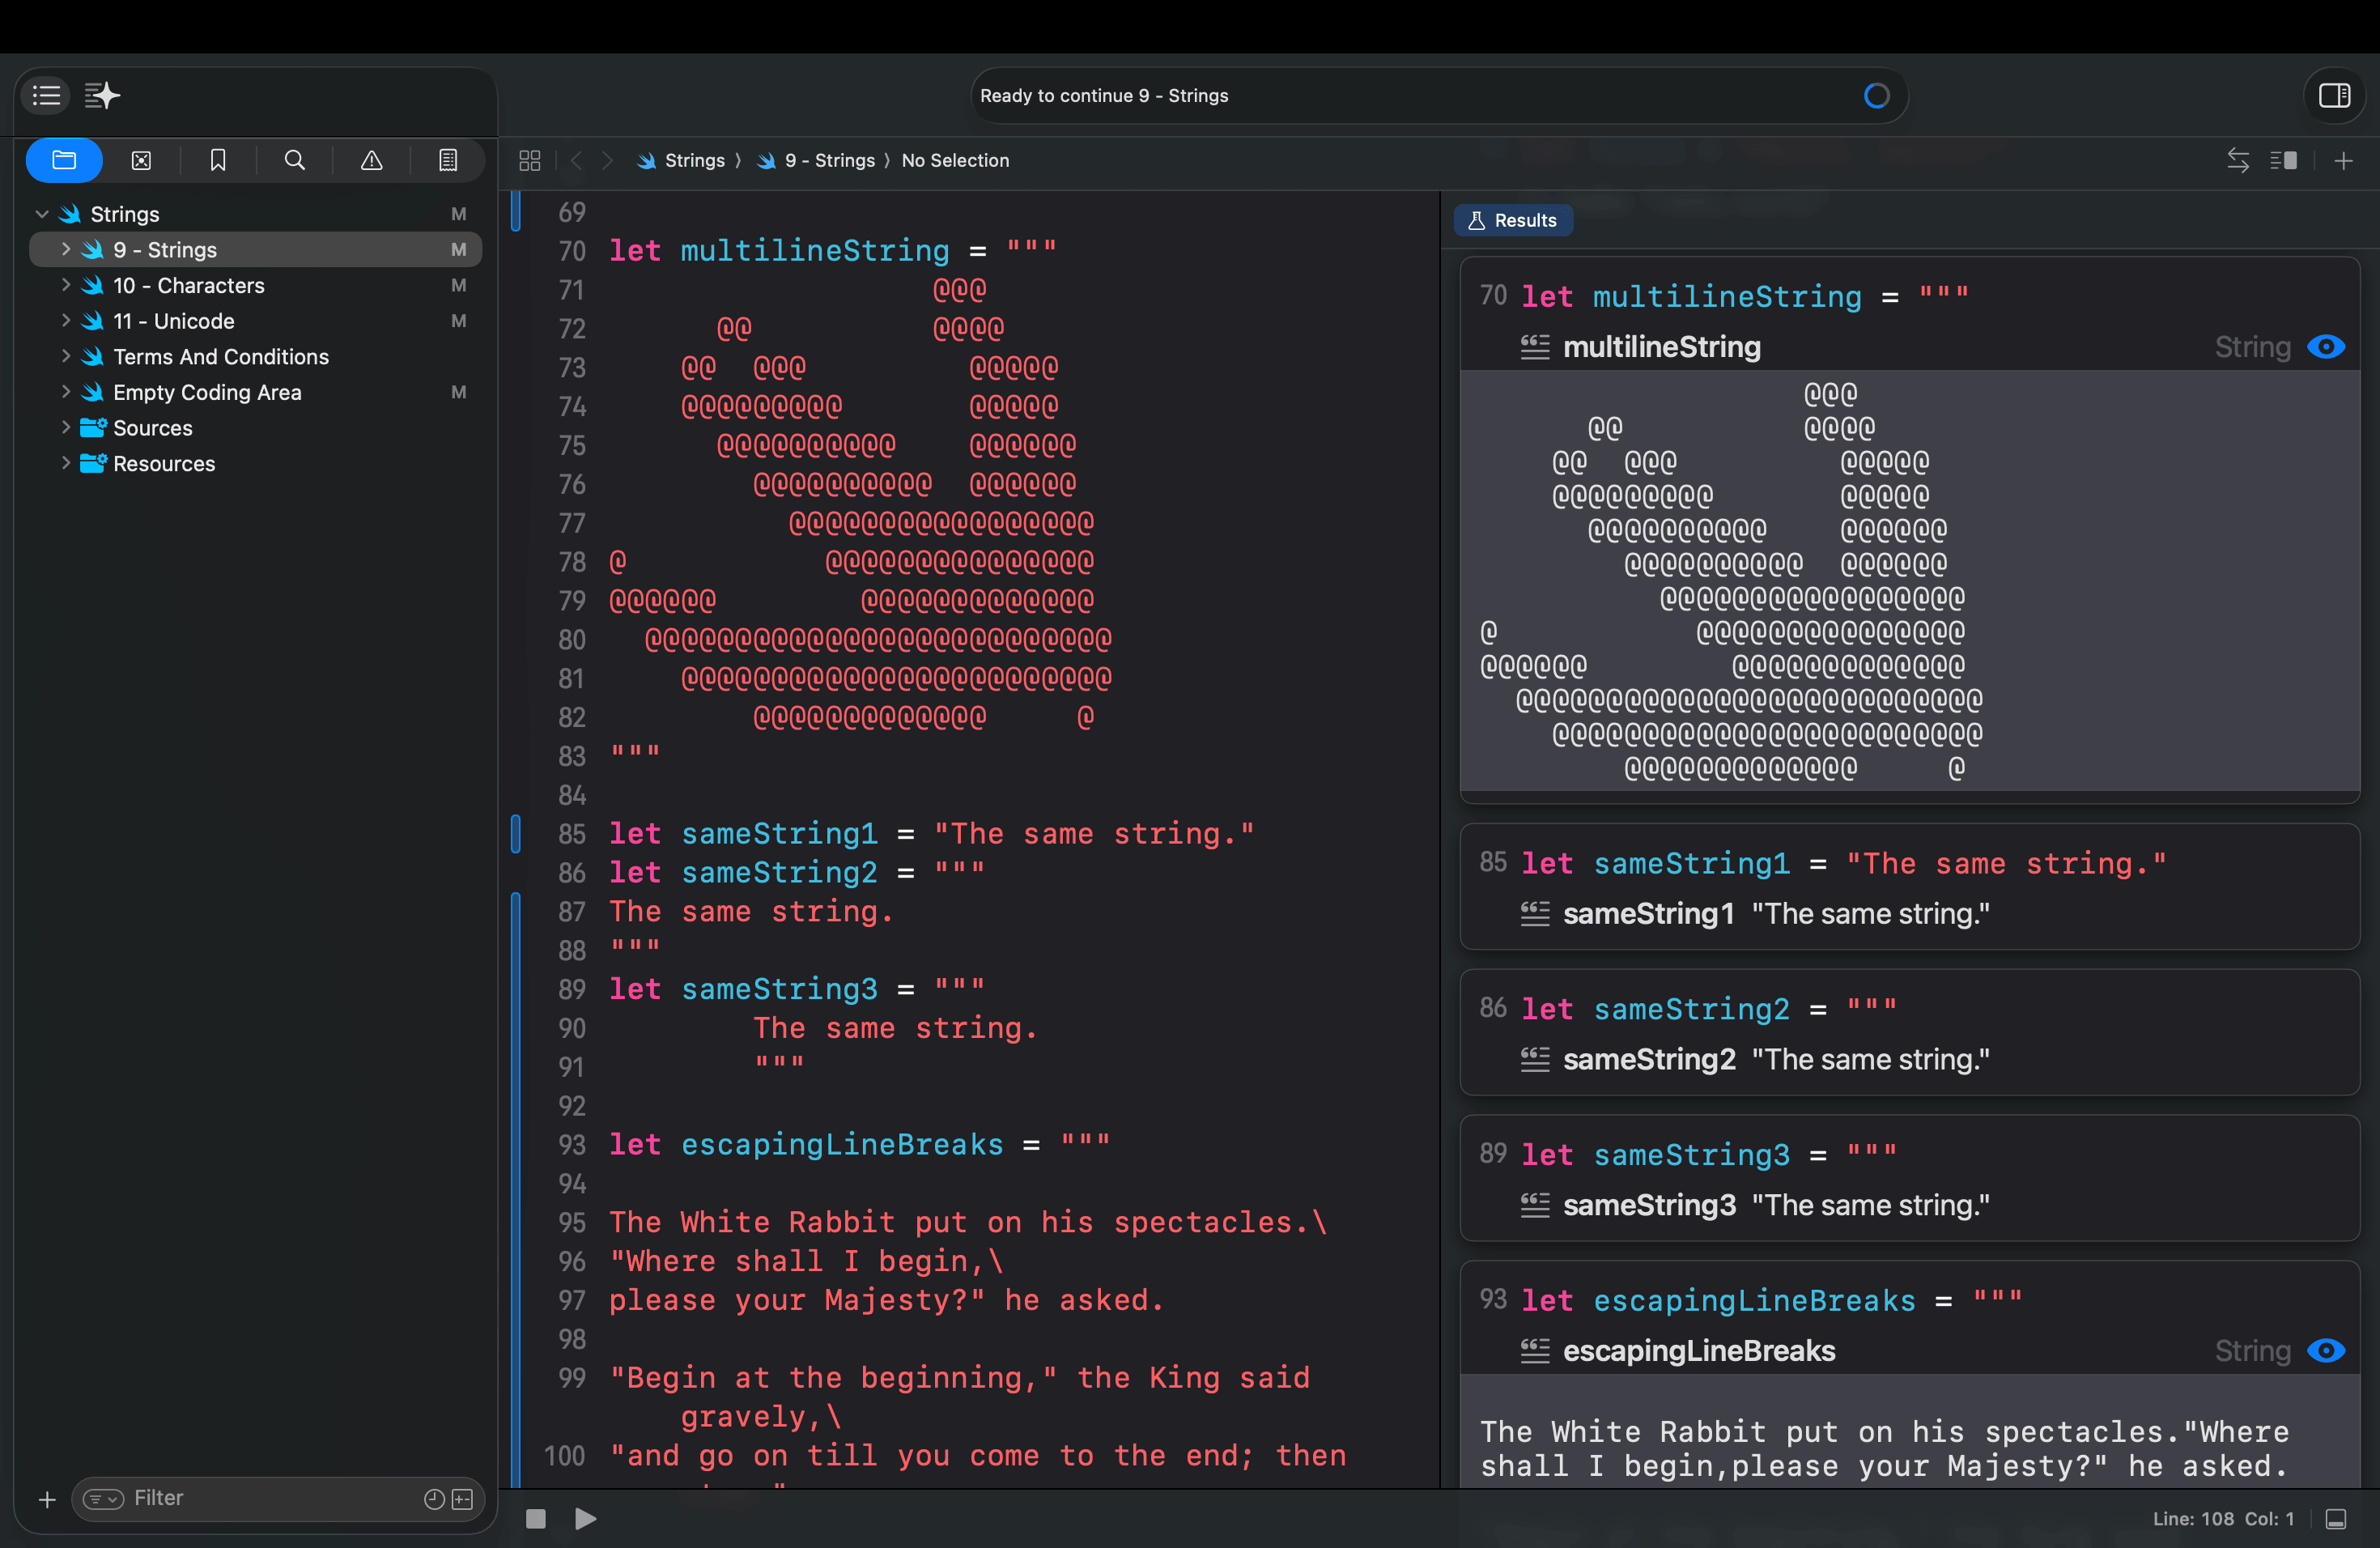This screenshot has height=1548, width=2380.
Task: Click the Strings breadcrumb item
Action: click(x=681, y=160)
